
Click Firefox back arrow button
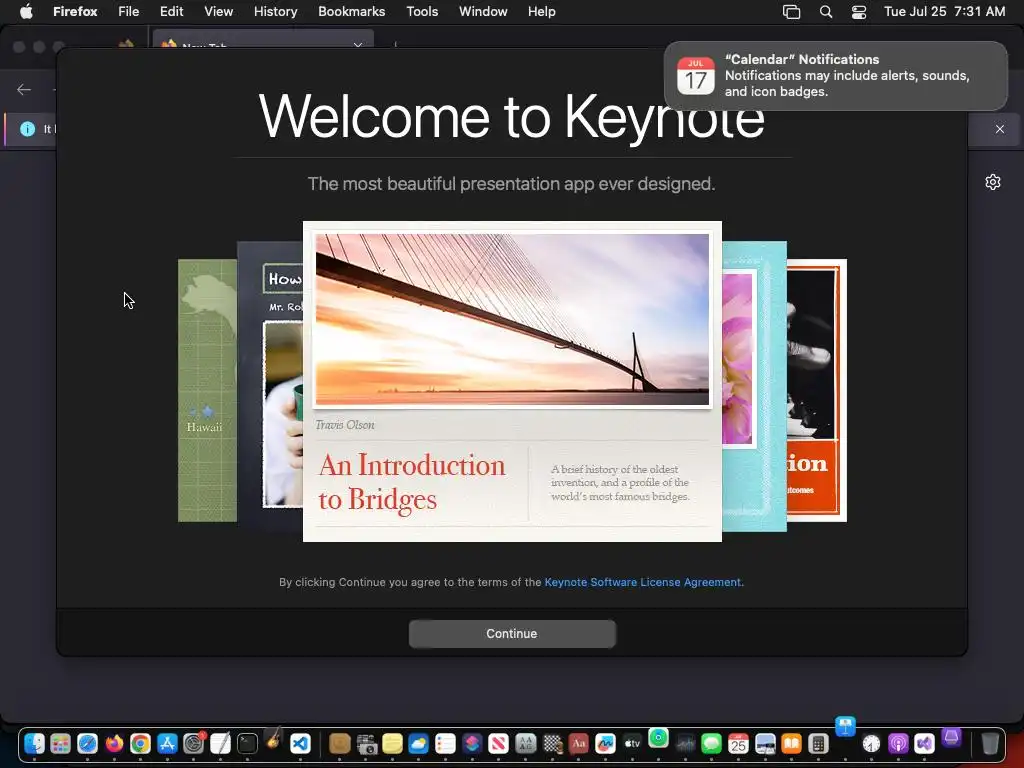coord(24,89)
